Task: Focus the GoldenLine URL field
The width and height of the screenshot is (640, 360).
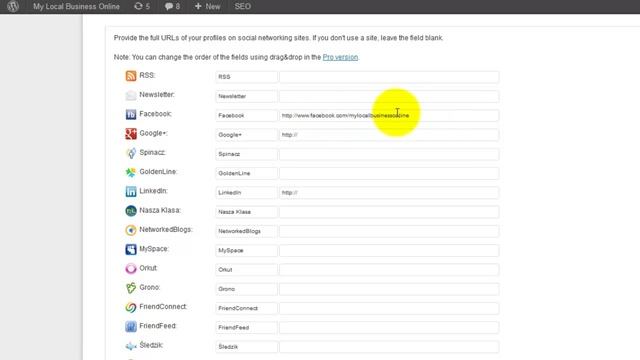Action: tap(389, 173)
